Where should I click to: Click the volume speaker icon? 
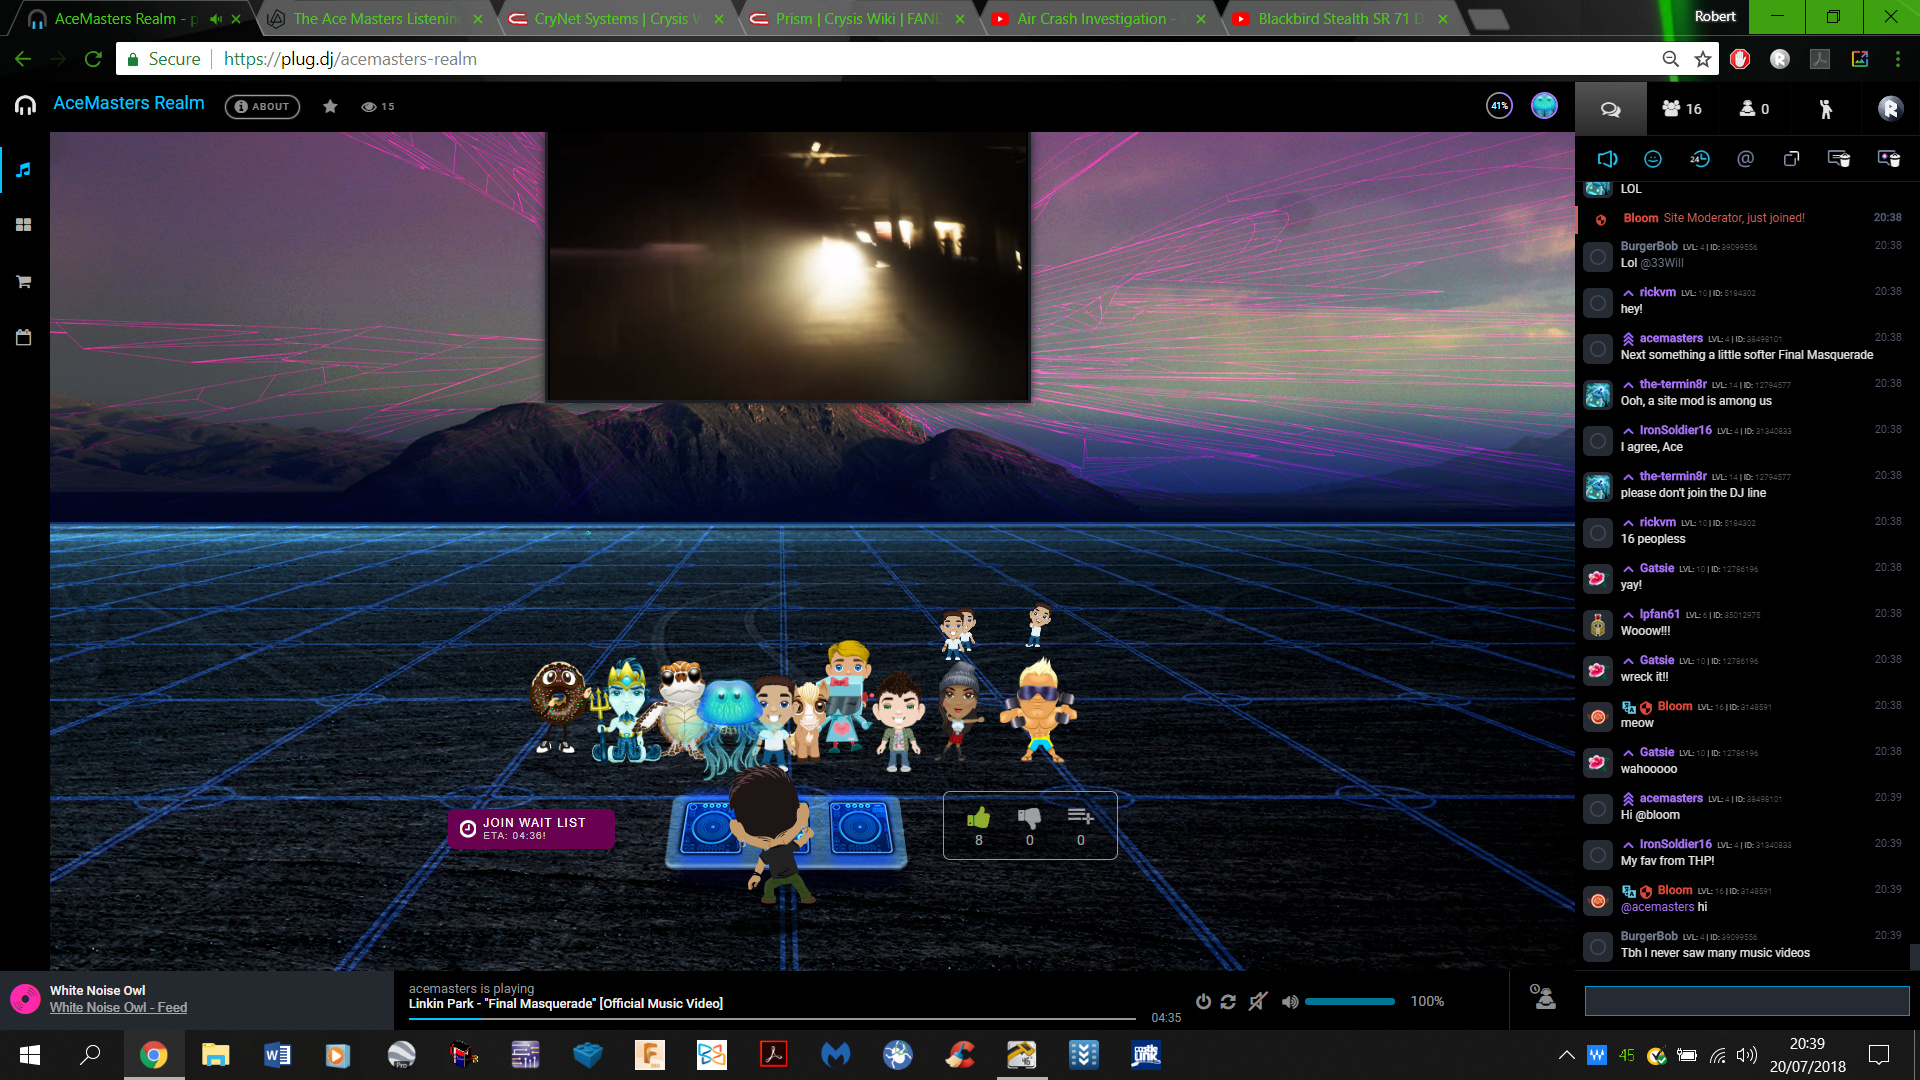point(1290,1001)
